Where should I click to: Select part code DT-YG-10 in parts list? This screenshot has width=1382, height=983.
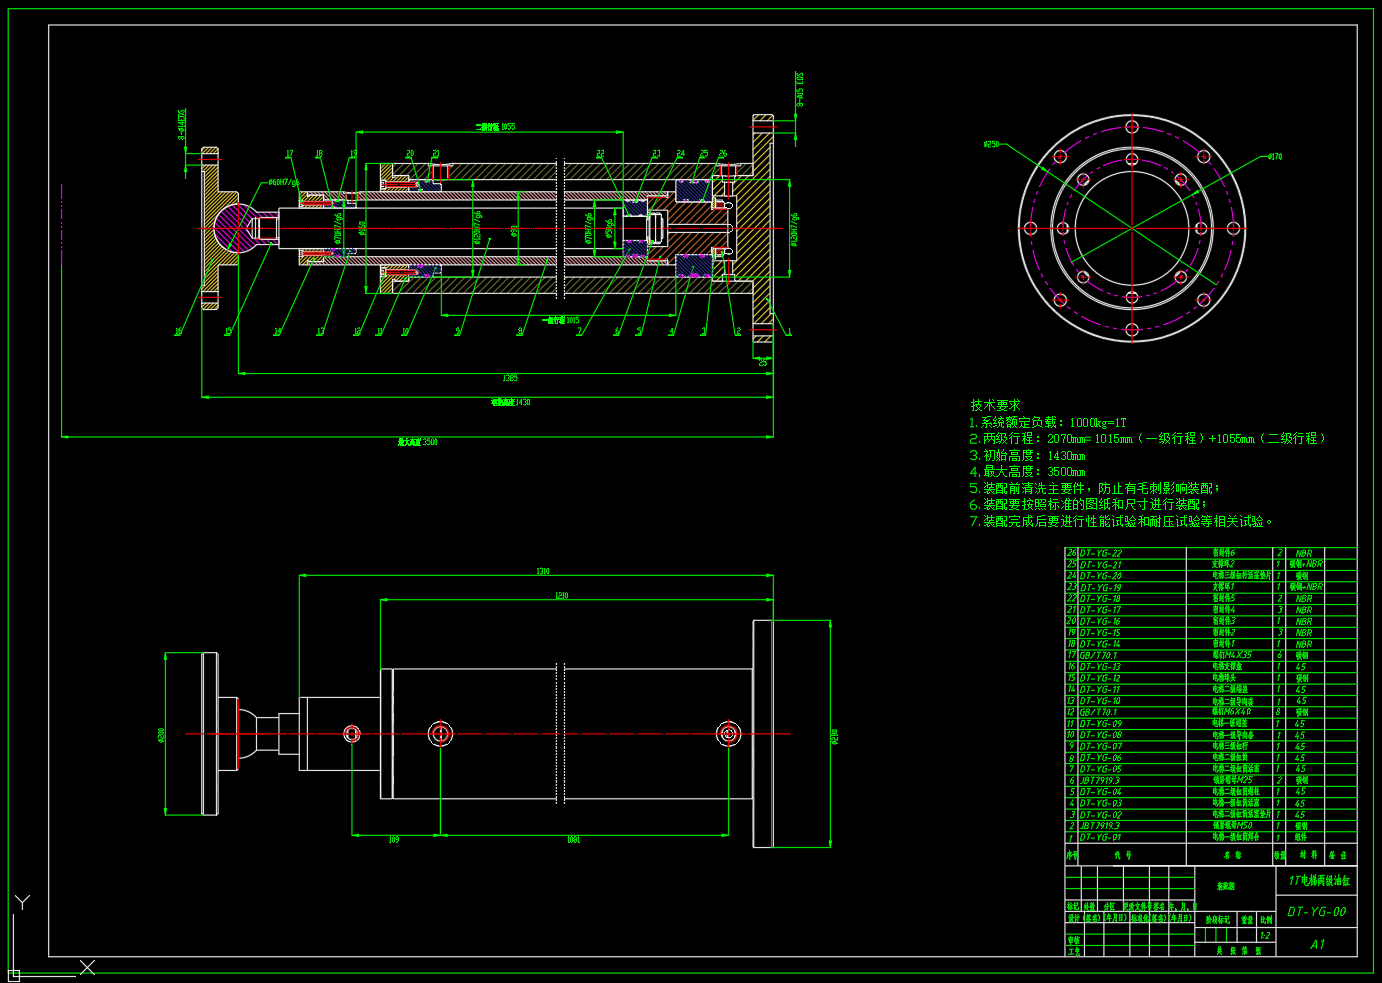click(1101, 701)
